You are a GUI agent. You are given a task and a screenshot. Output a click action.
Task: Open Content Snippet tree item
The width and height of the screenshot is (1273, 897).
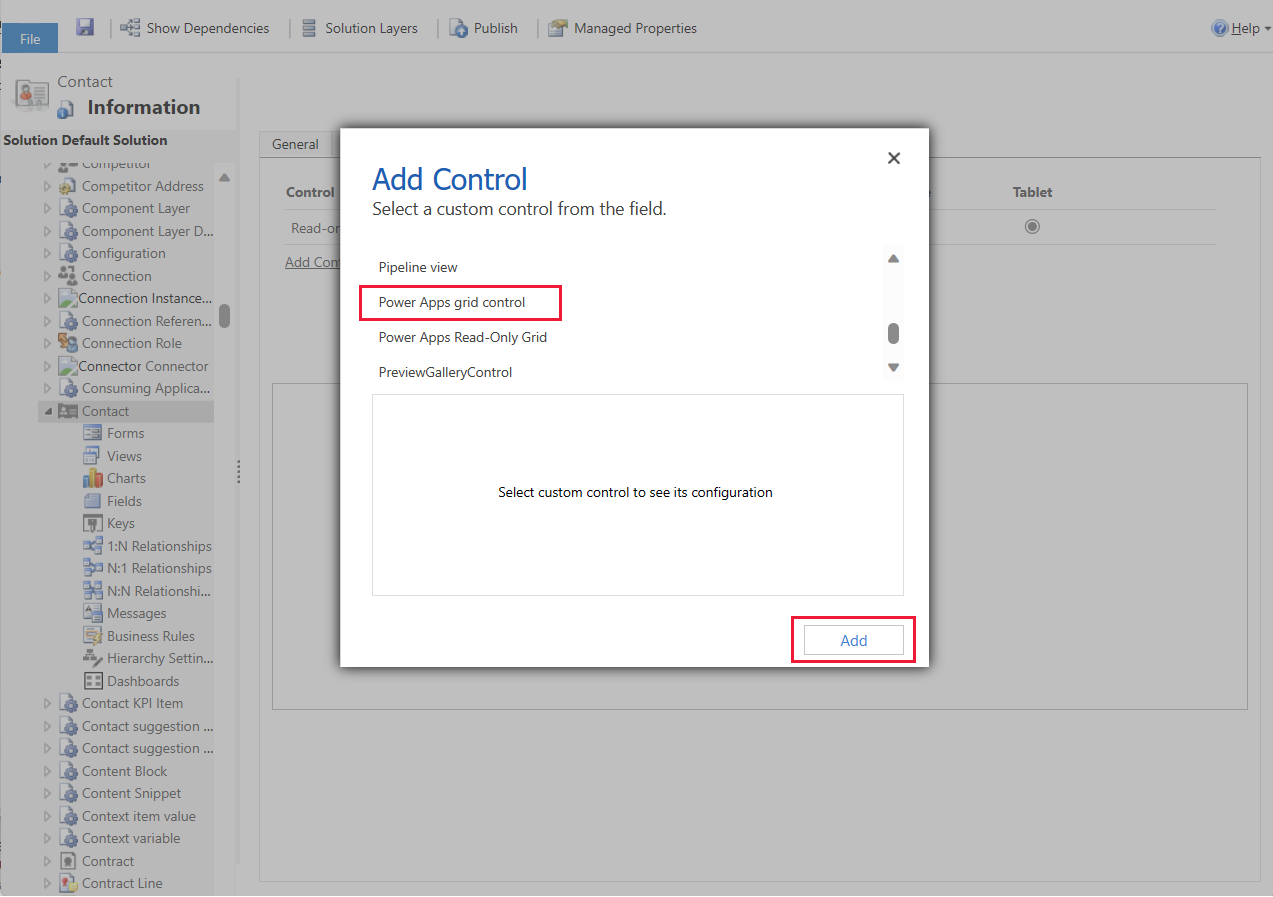coord(131,793)
